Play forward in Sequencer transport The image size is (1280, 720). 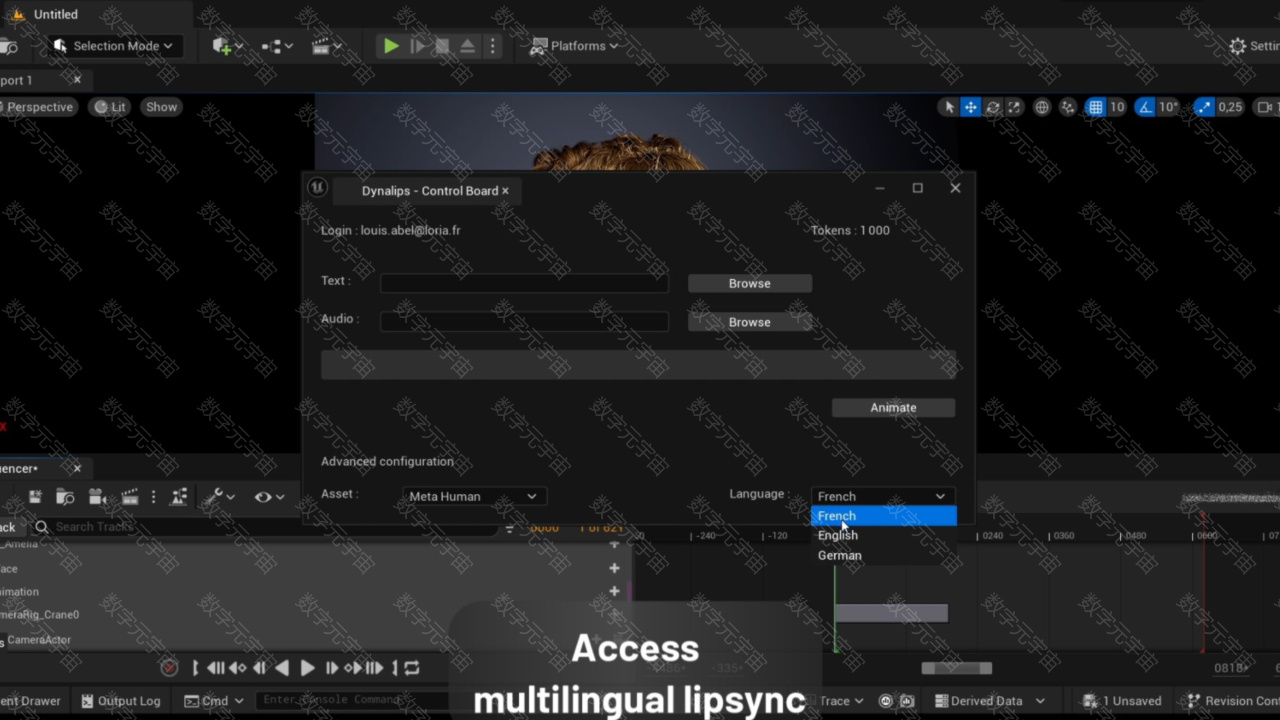(x=307, y=668)
